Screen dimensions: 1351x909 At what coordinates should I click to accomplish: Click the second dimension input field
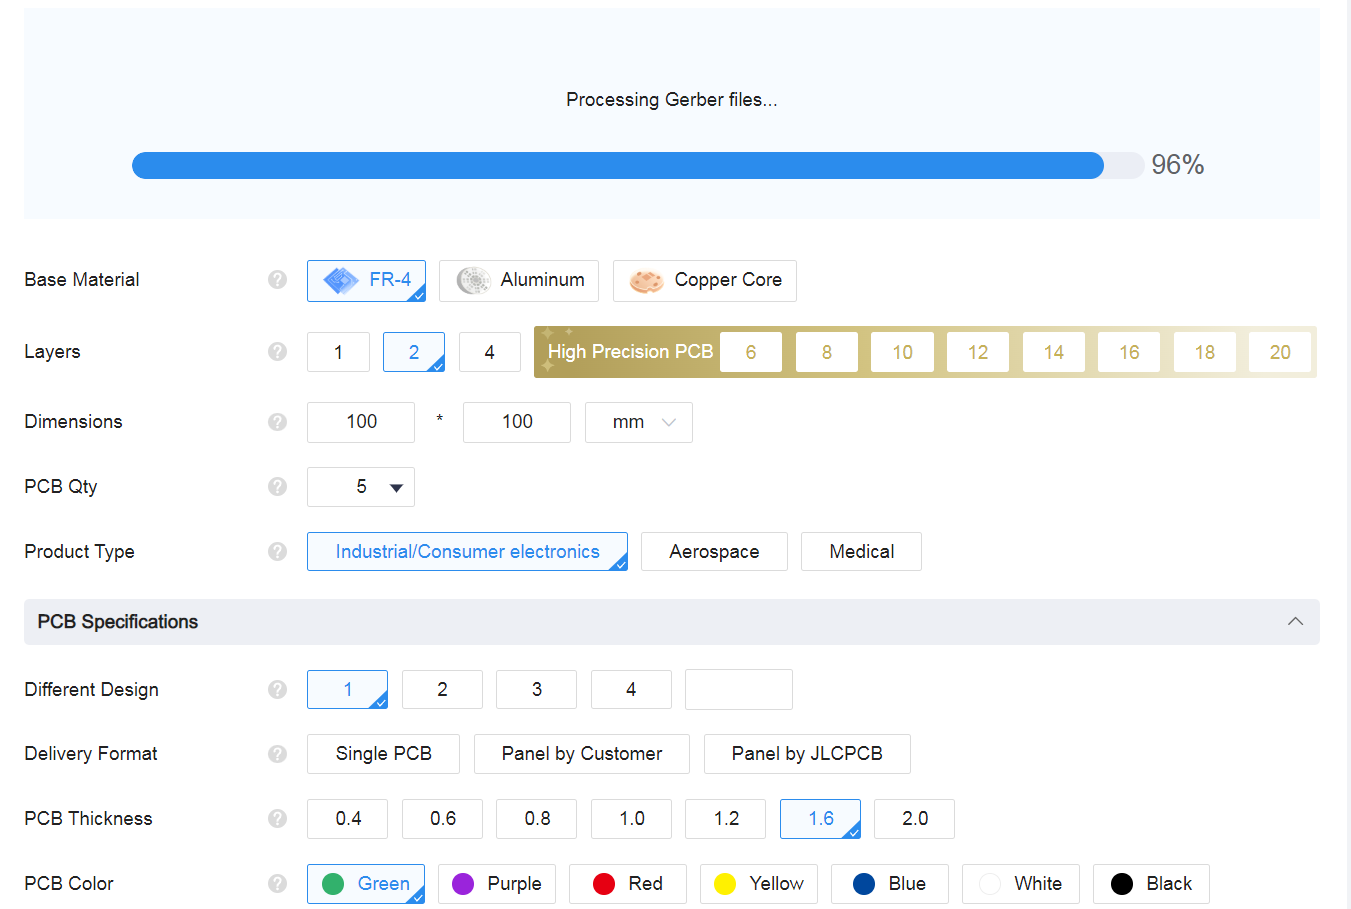[x=517, y=422]
